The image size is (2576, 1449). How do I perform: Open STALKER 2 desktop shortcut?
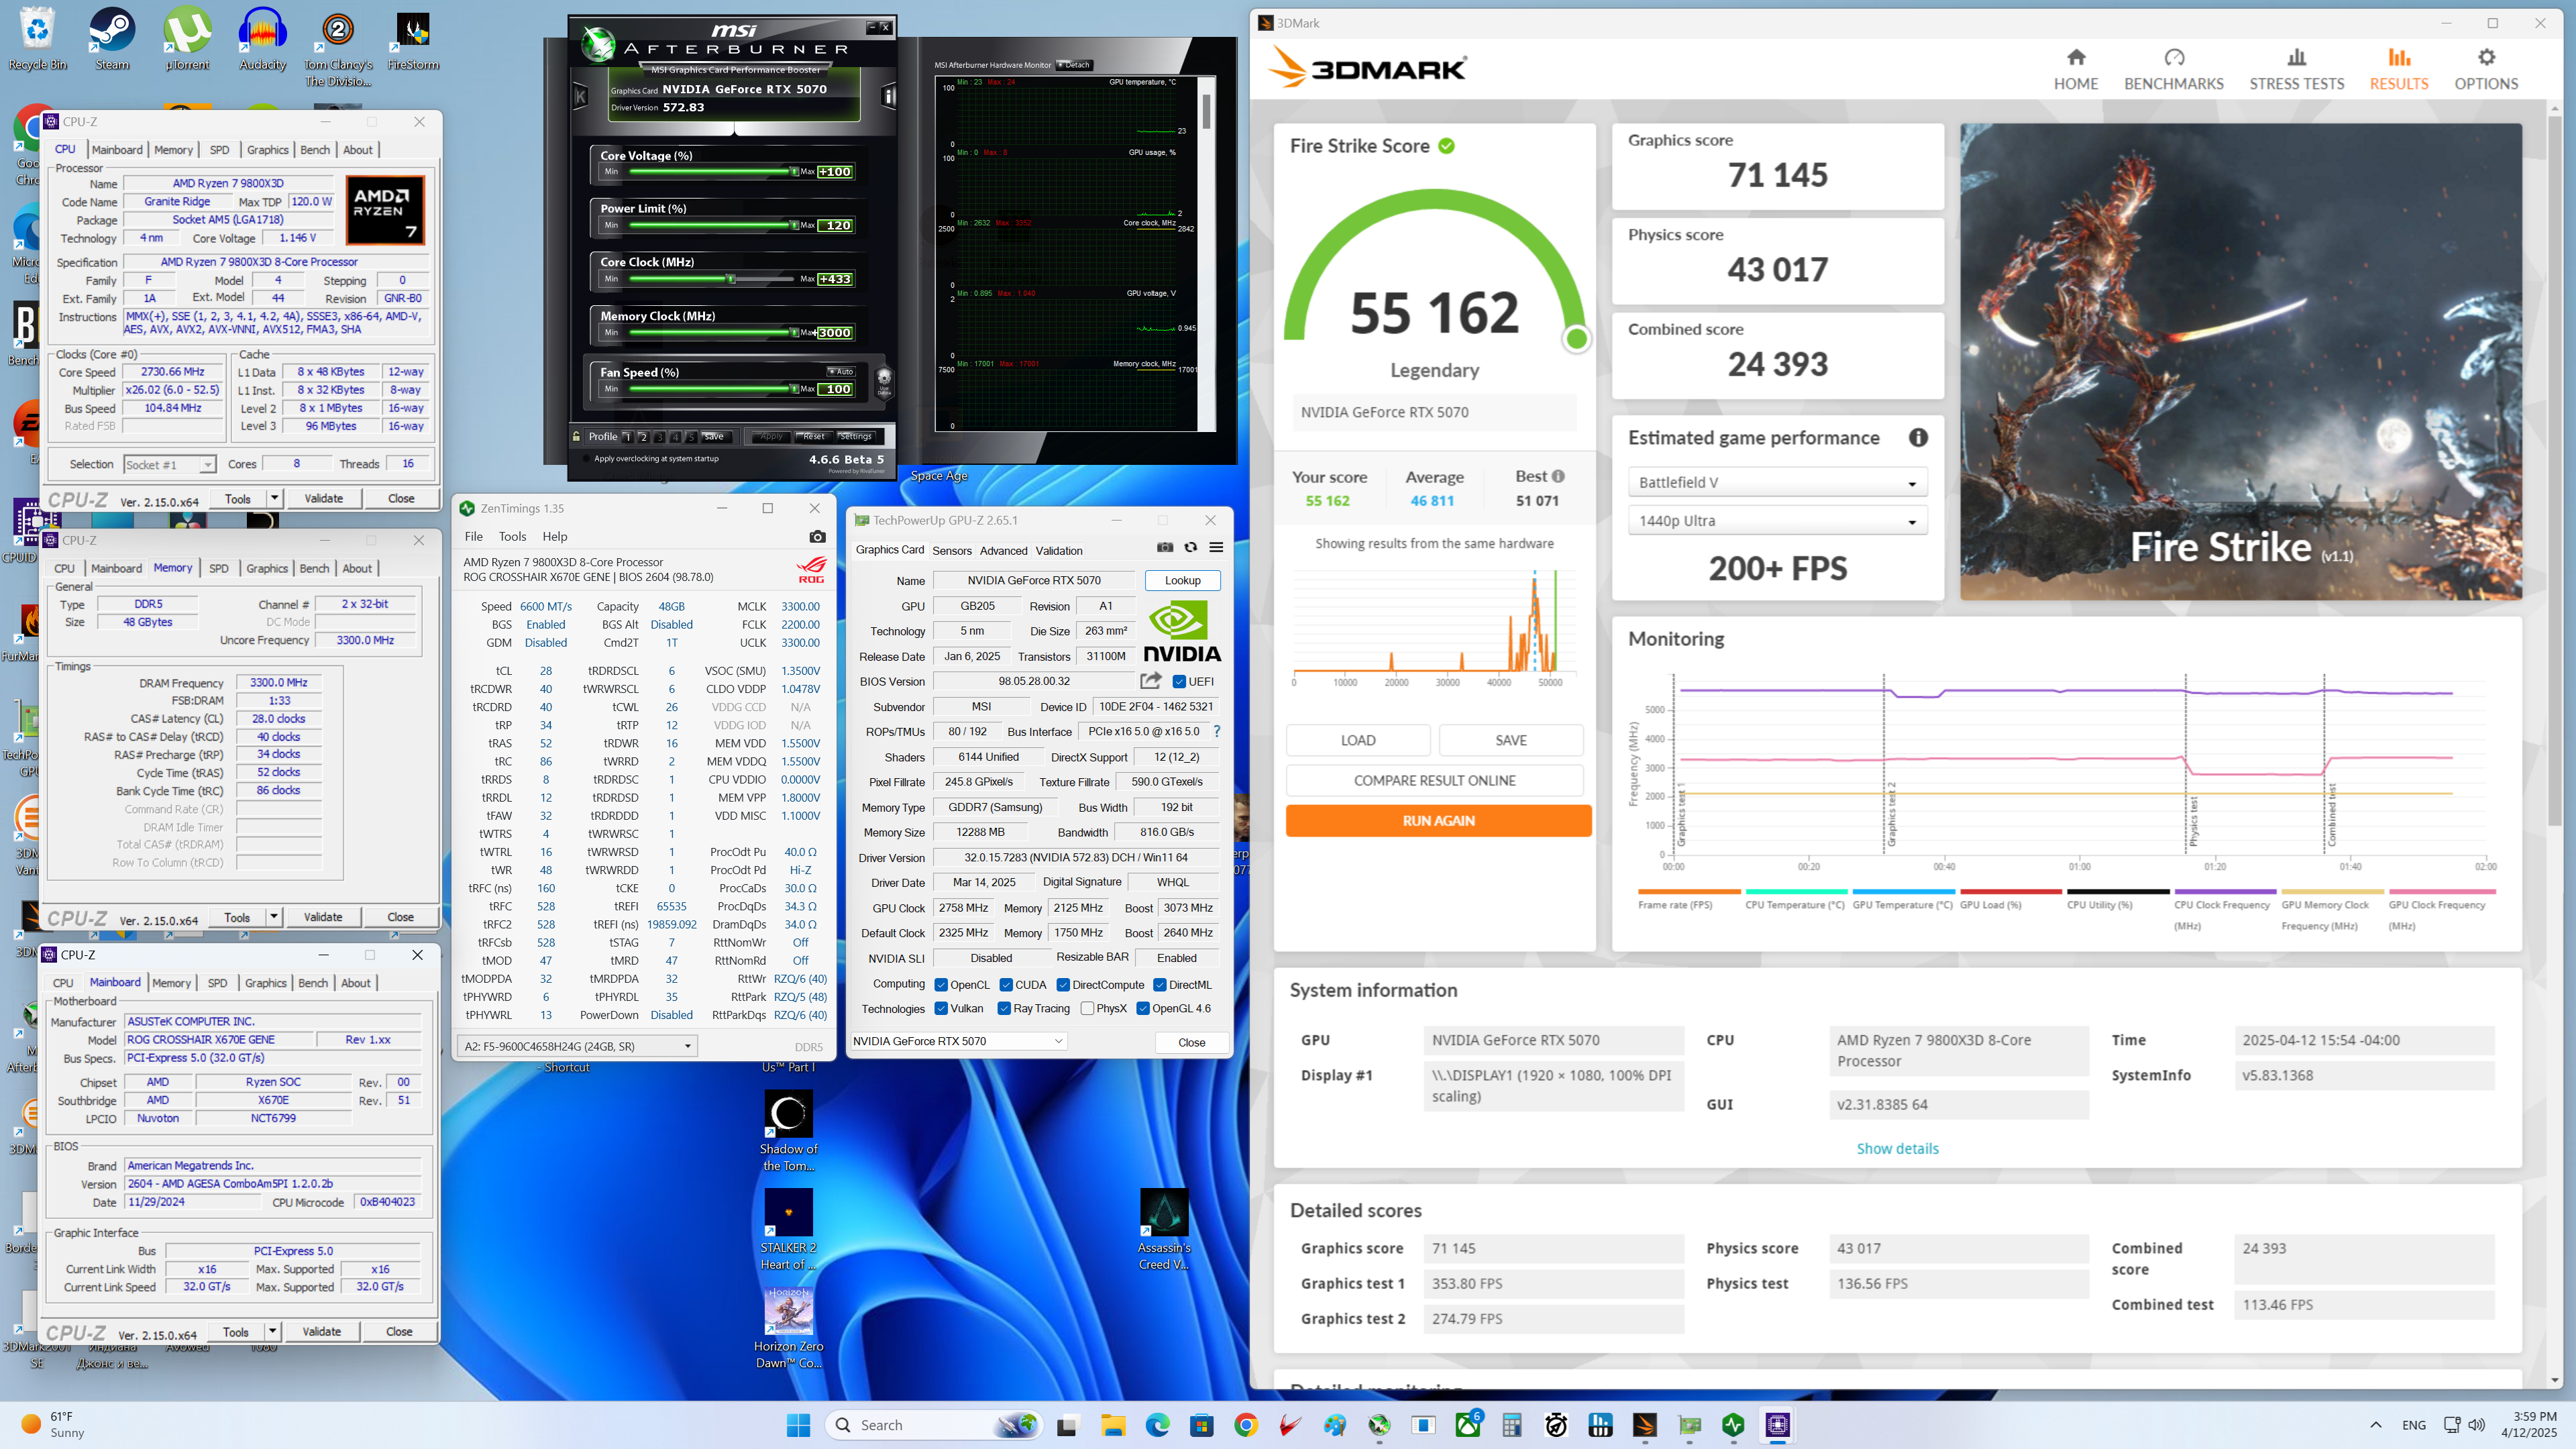[x=788, y=1229]
